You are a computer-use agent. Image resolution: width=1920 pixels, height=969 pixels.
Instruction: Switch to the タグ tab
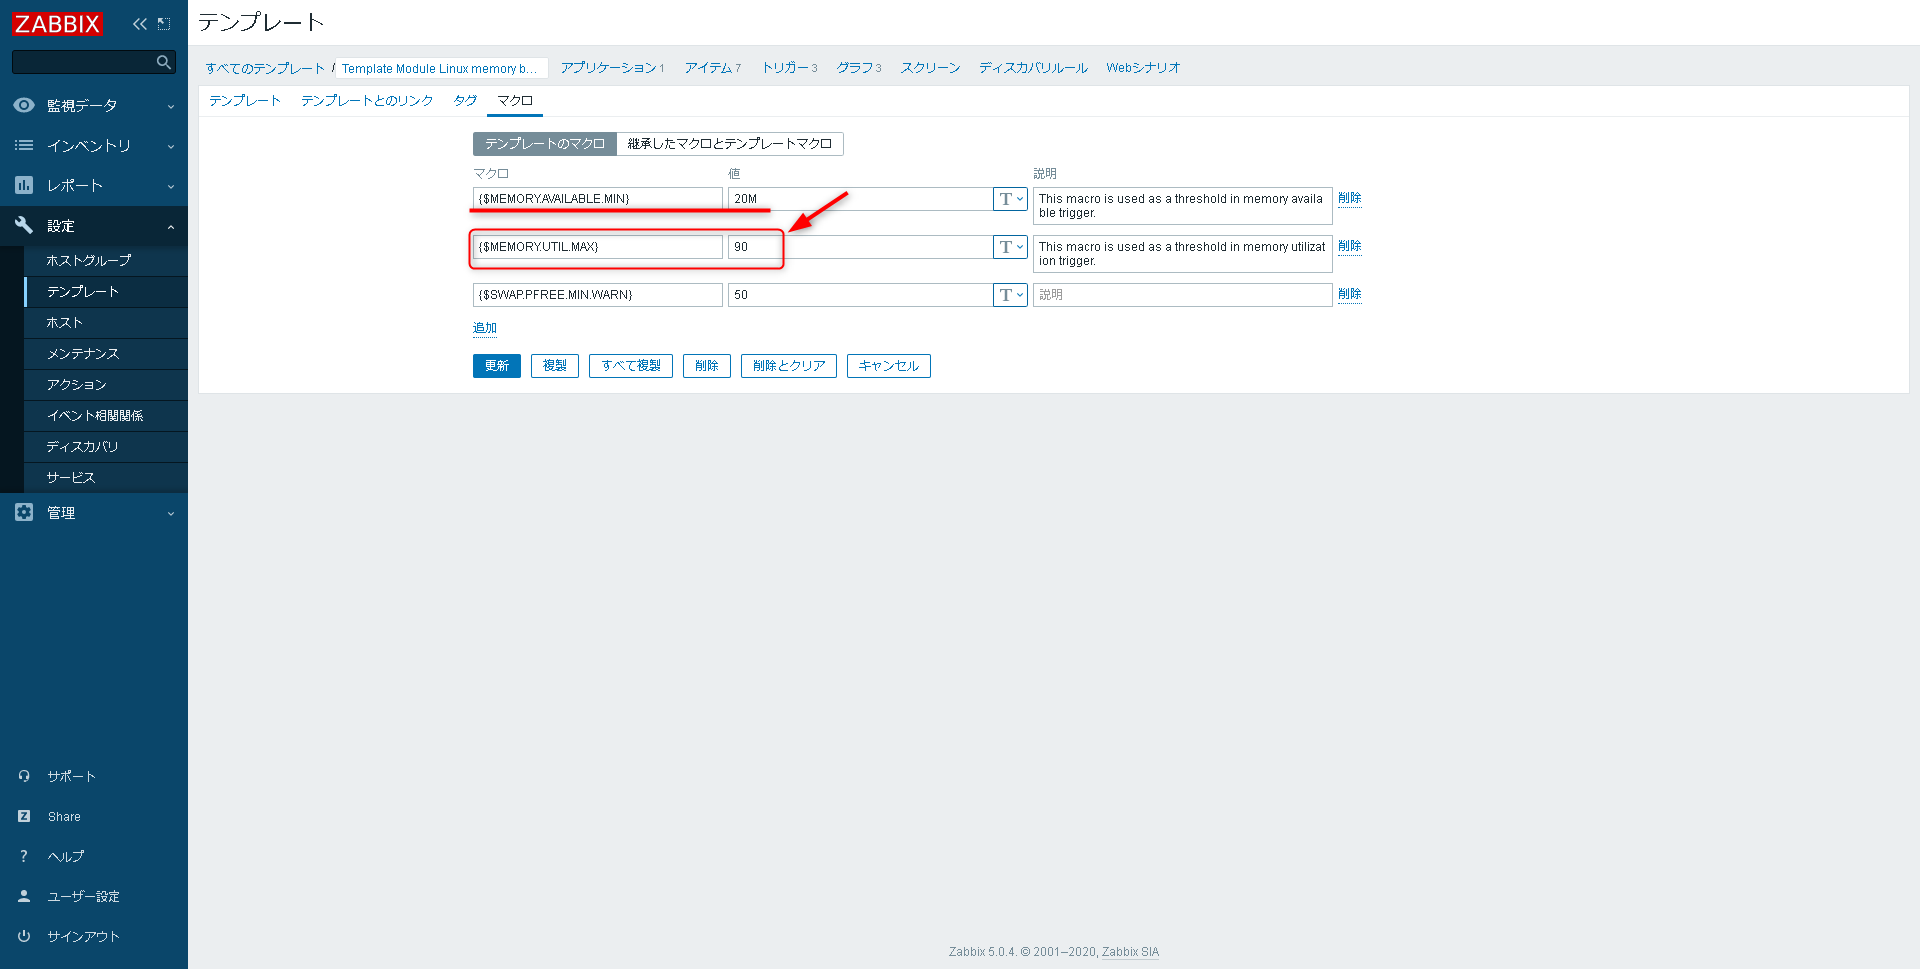[465, 101]
